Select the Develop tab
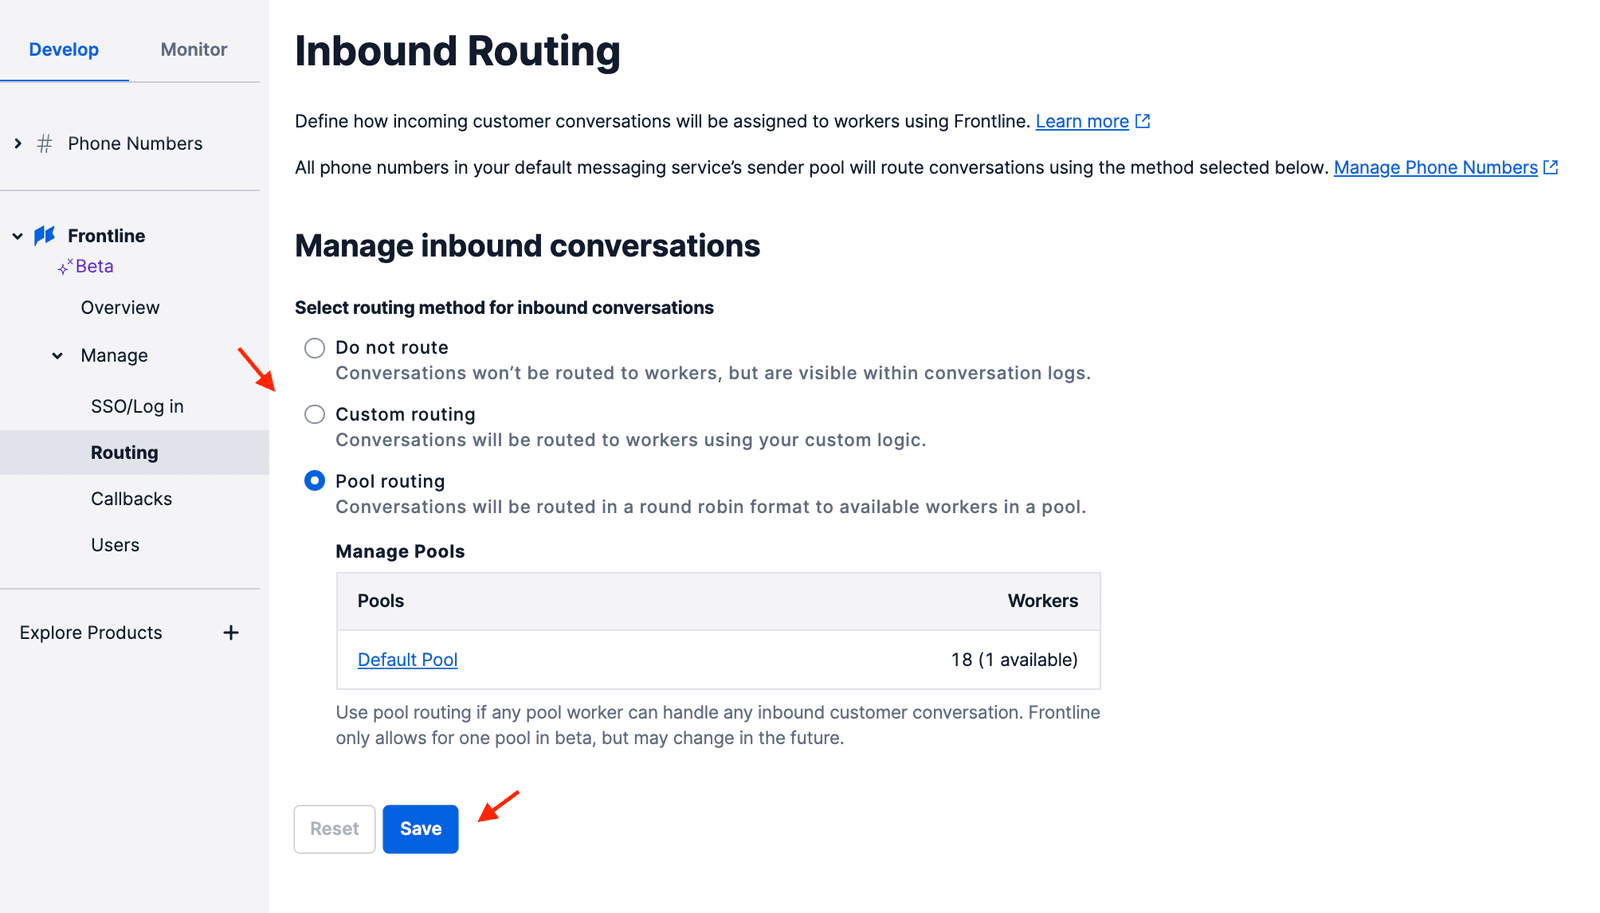 pos(64,49)
